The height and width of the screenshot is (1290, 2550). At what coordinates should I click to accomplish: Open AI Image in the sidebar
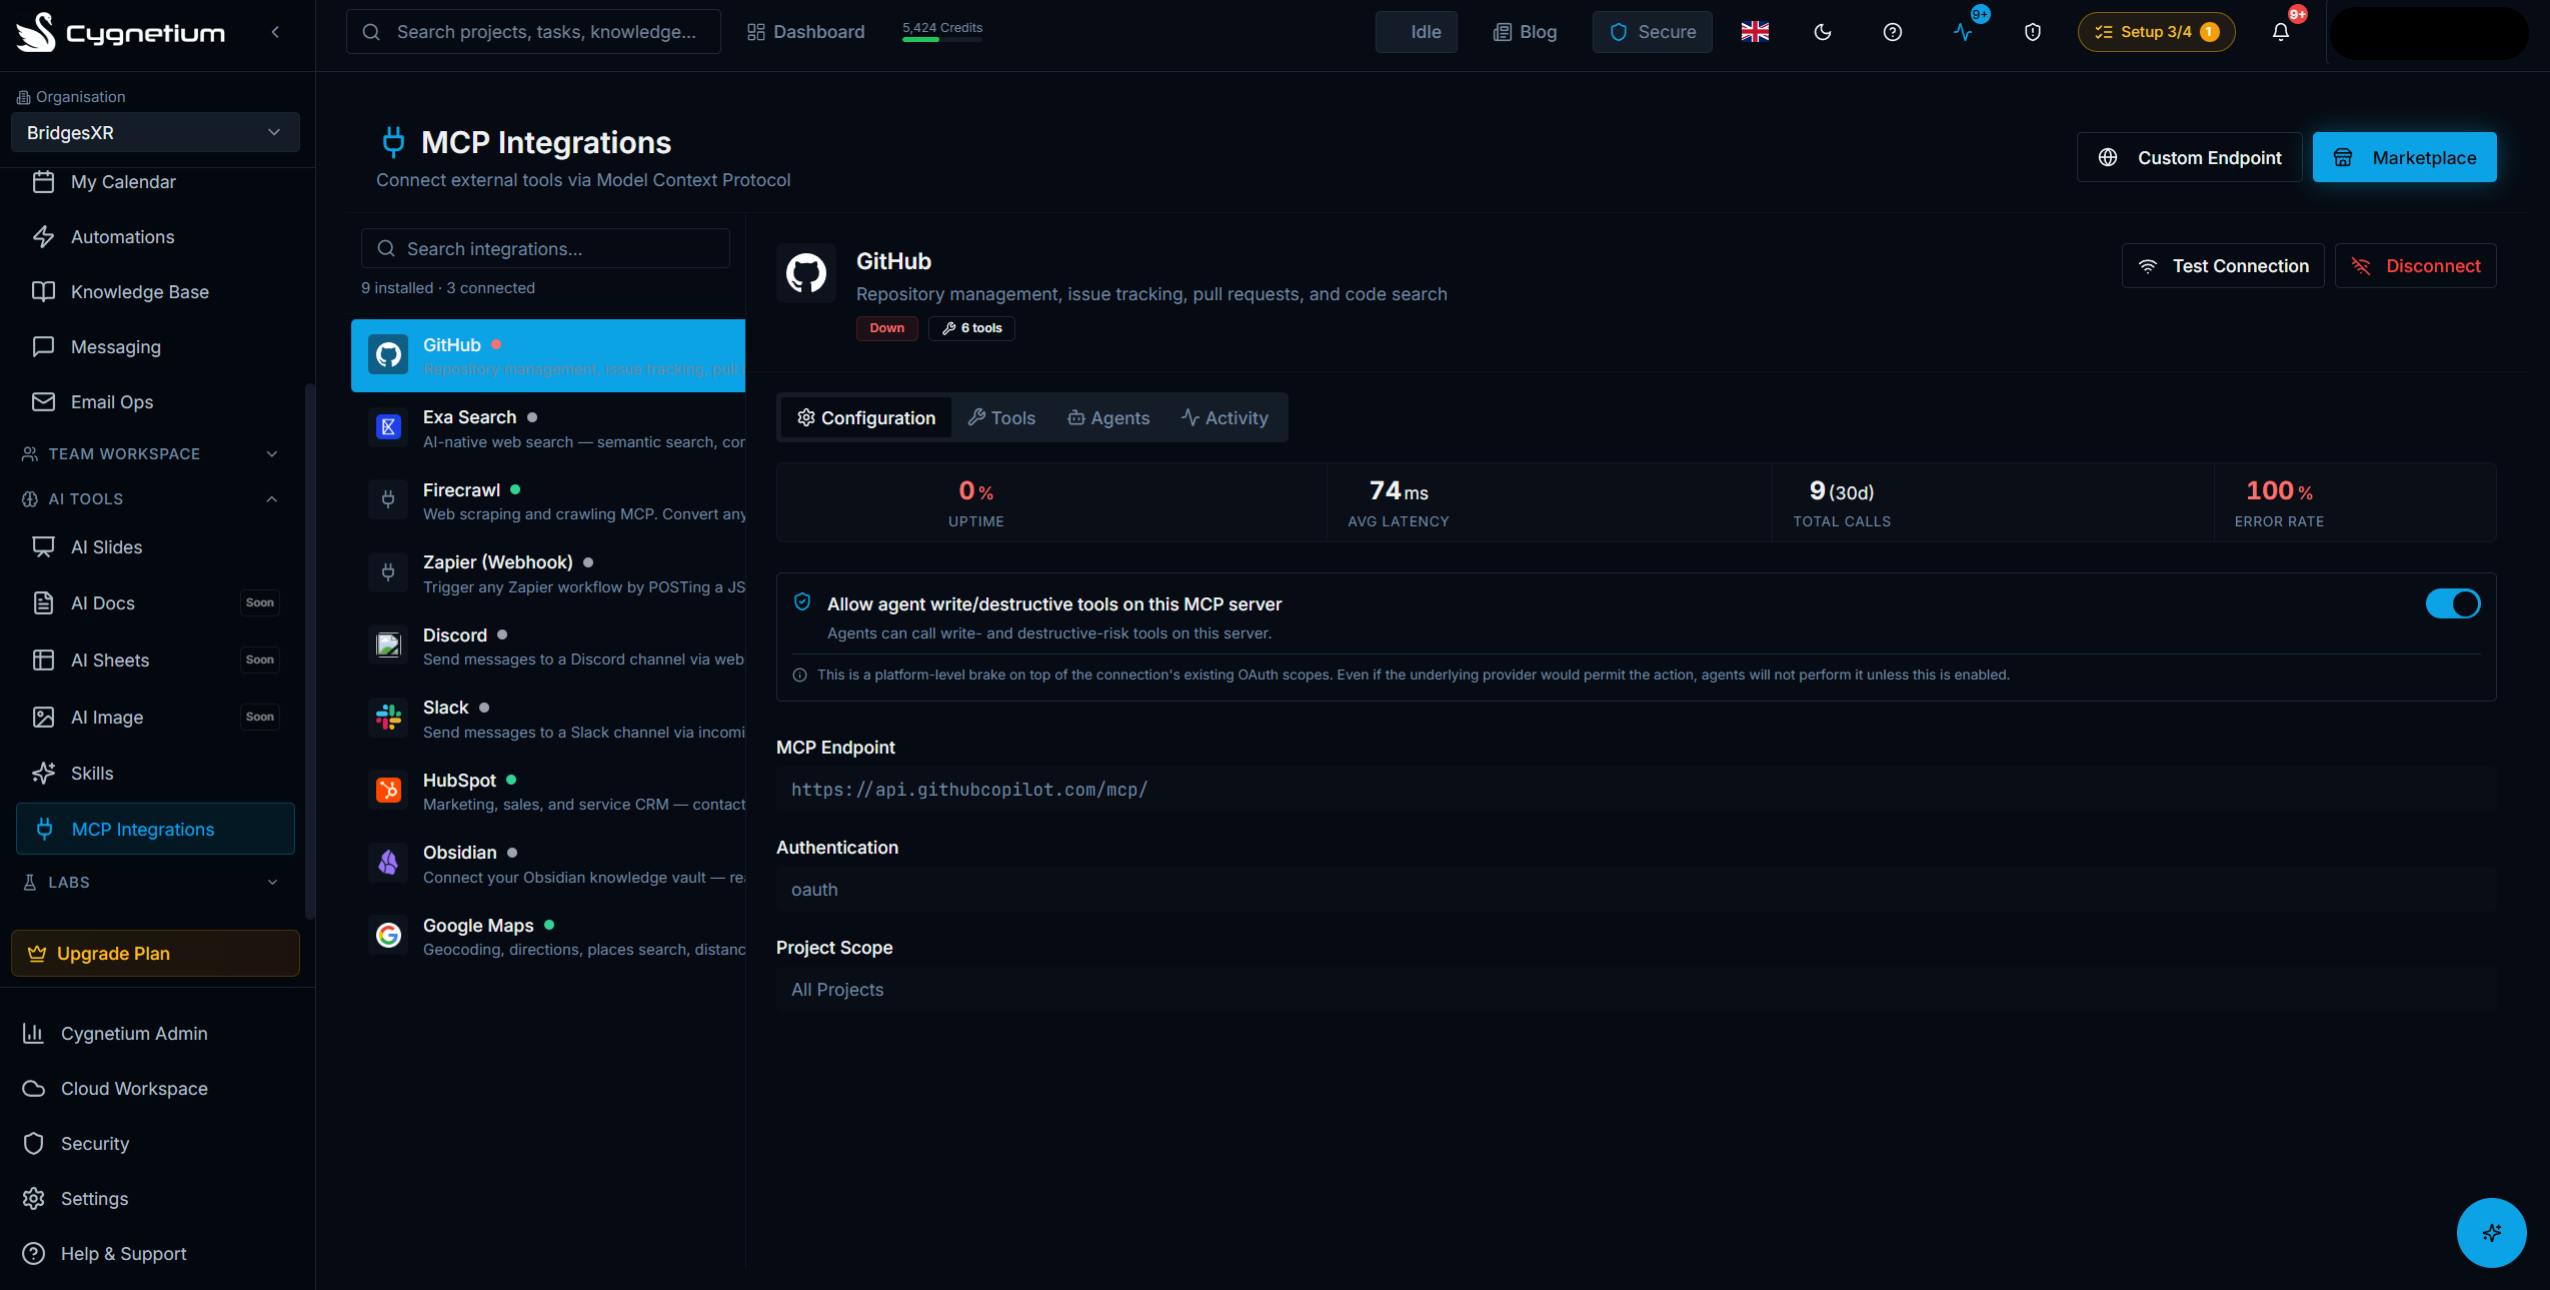(x=155, y=717)
